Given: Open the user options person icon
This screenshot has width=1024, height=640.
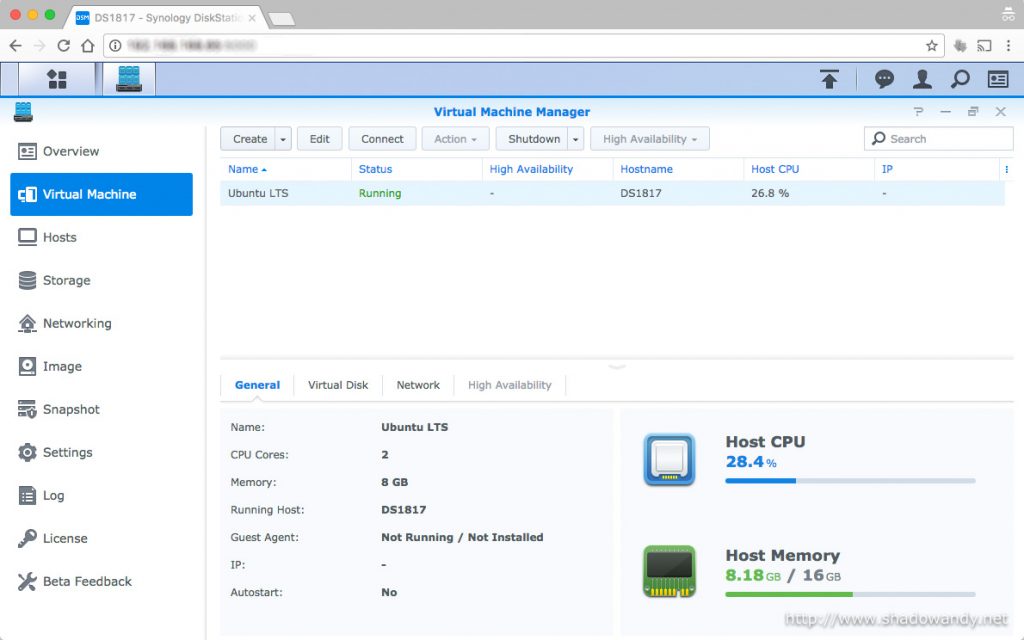Looking at the screenshot, I should 922,79.
